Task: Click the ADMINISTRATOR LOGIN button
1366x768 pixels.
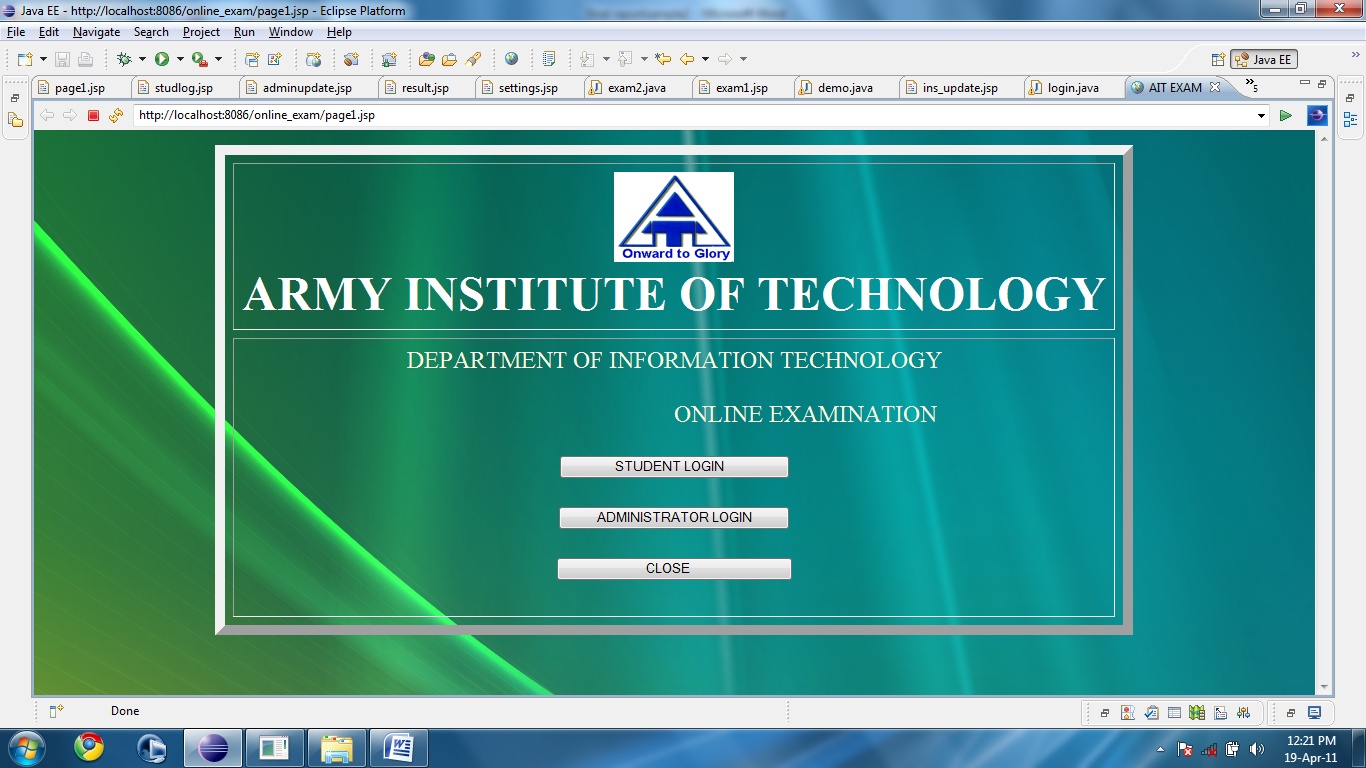Action: click(674, 518)
